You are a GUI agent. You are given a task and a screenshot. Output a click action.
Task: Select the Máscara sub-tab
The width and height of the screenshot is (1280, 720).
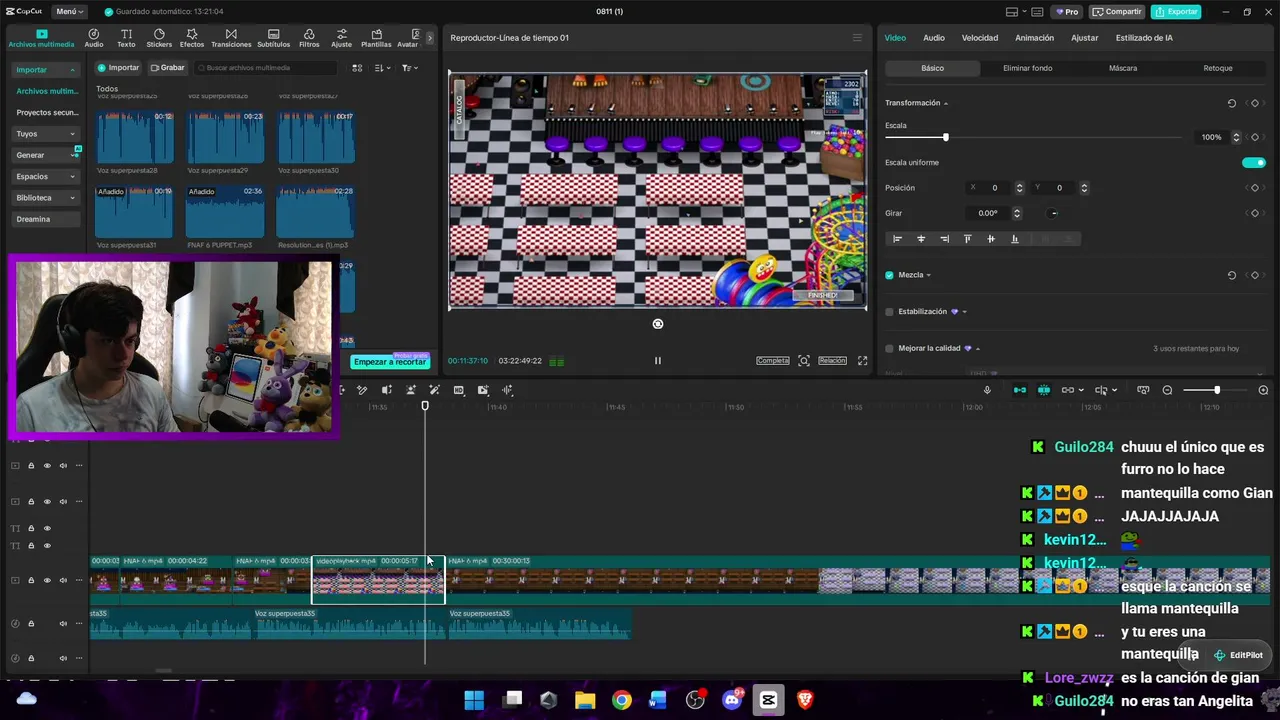pyautogui.click(x=1123, y=68)
